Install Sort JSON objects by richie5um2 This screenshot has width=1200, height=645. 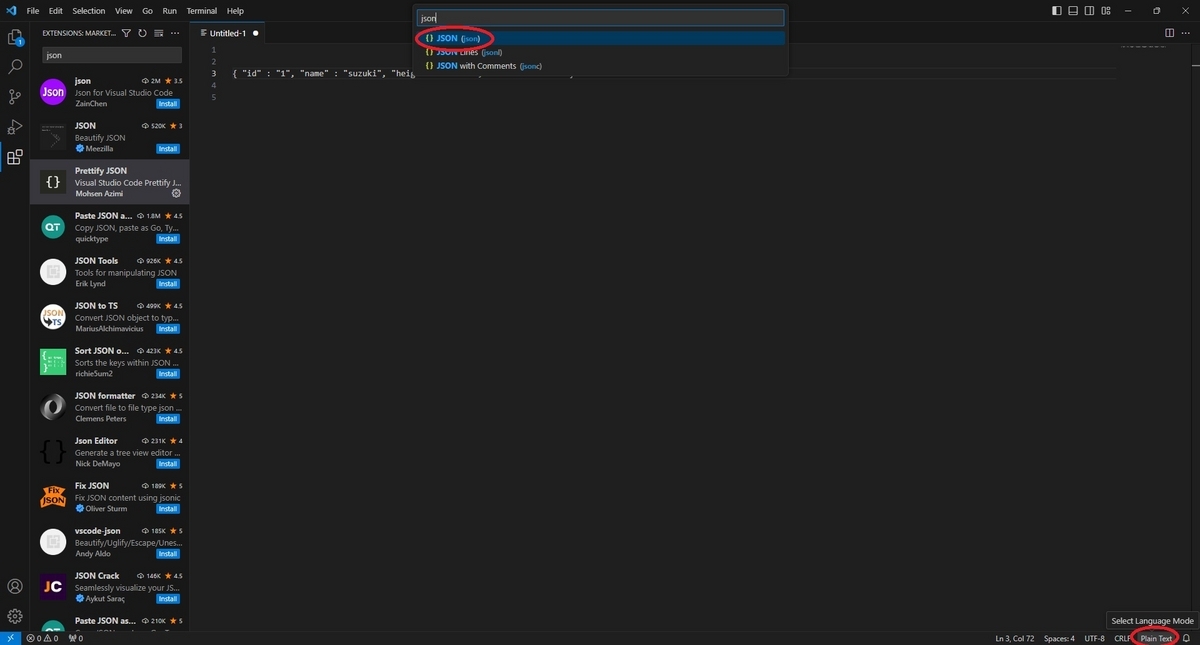[168, 374]
